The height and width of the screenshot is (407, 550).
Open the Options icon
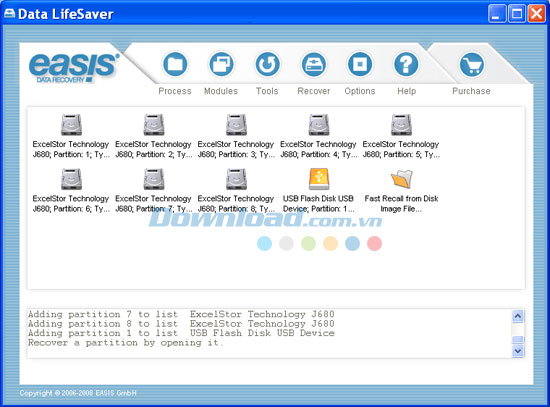click(360, 64)
